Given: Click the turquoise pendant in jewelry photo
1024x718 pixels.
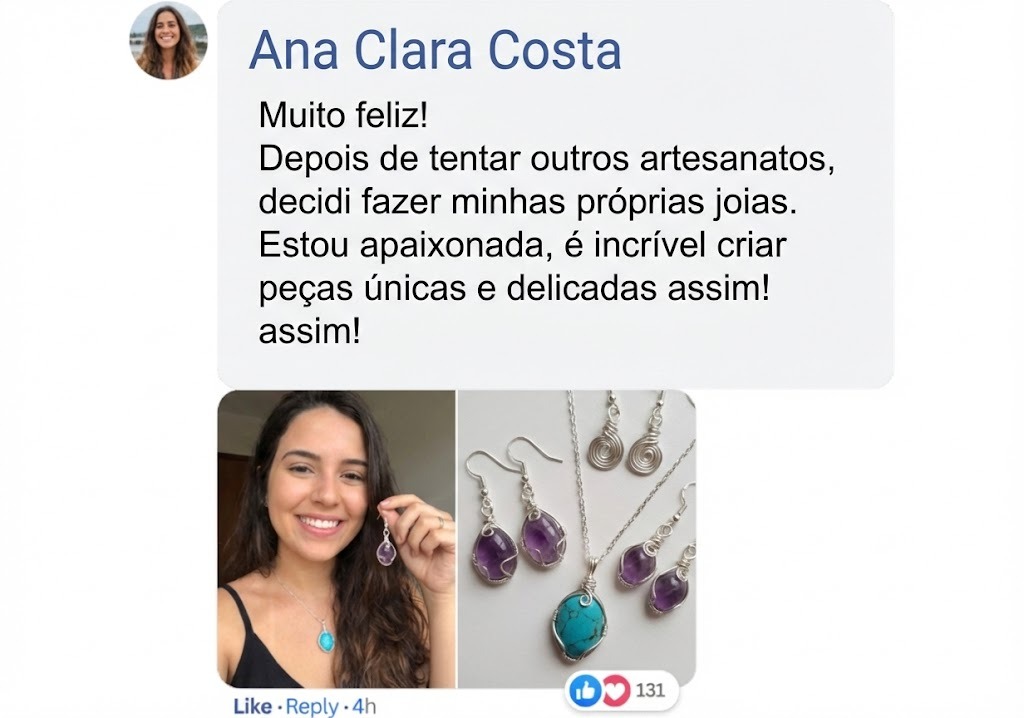Looking at the screenshot, I should [579, 617].
